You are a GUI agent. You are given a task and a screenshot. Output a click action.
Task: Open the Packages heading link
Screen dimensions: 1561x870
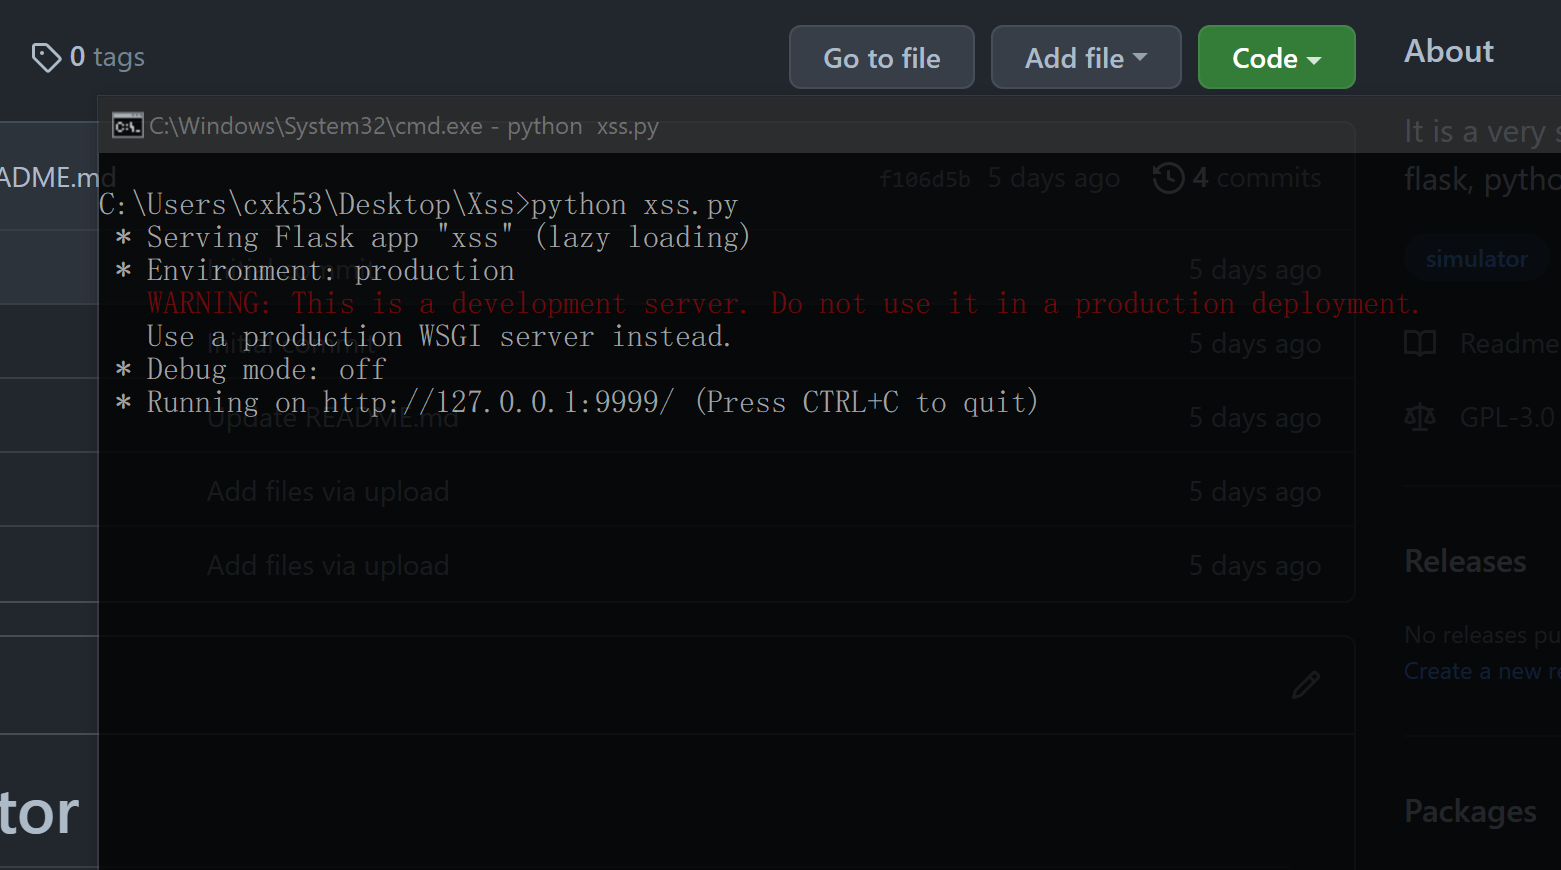(x=1470, y=811)
